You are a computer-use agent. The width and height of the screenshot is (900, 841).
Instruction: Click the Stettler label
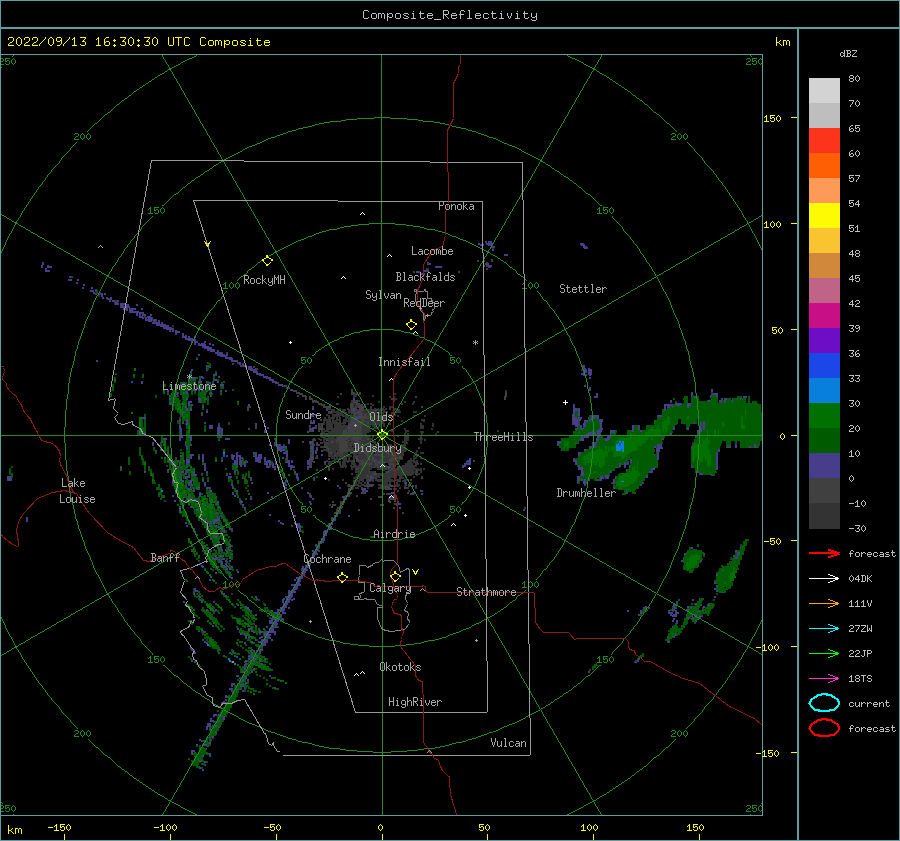coord(583,289)
